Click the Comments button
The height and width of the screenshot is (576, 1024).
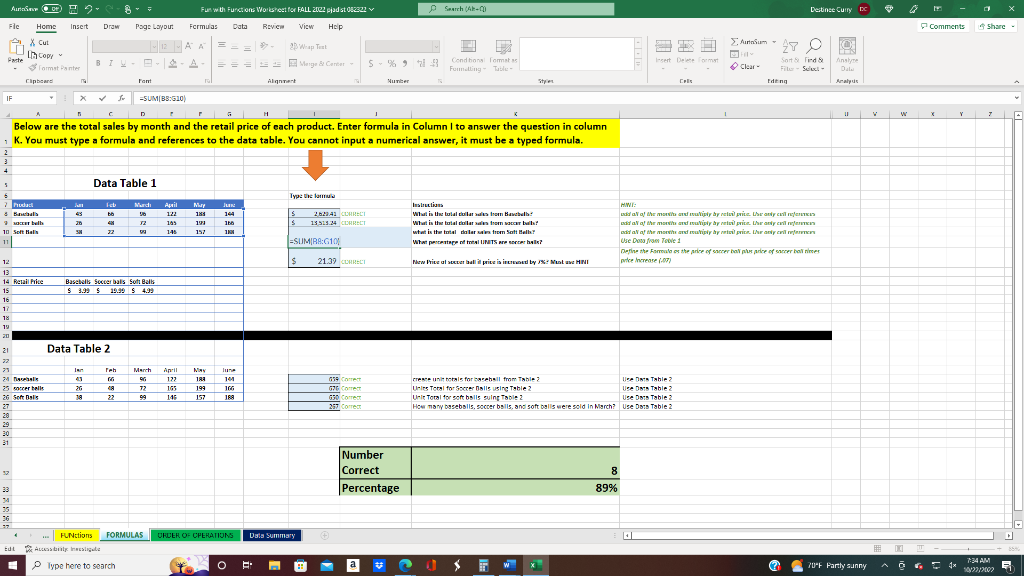coord(942,26)
